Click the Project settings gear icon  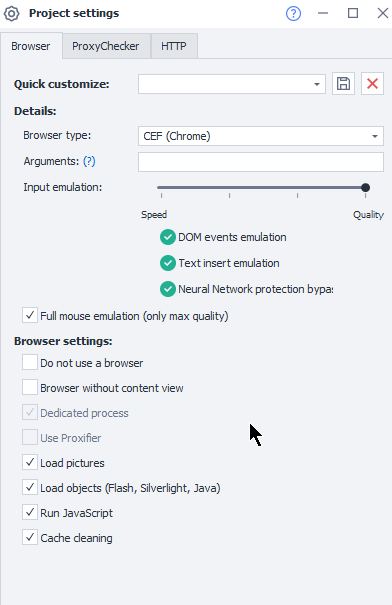pyautogui.click(x=12, y=14)
